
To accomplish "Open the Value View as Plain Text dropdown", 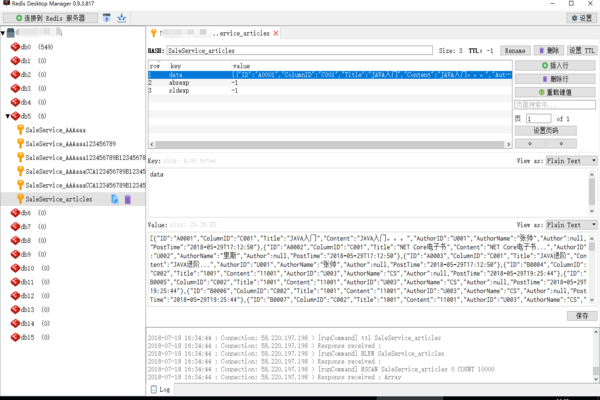I will (571, 225).
